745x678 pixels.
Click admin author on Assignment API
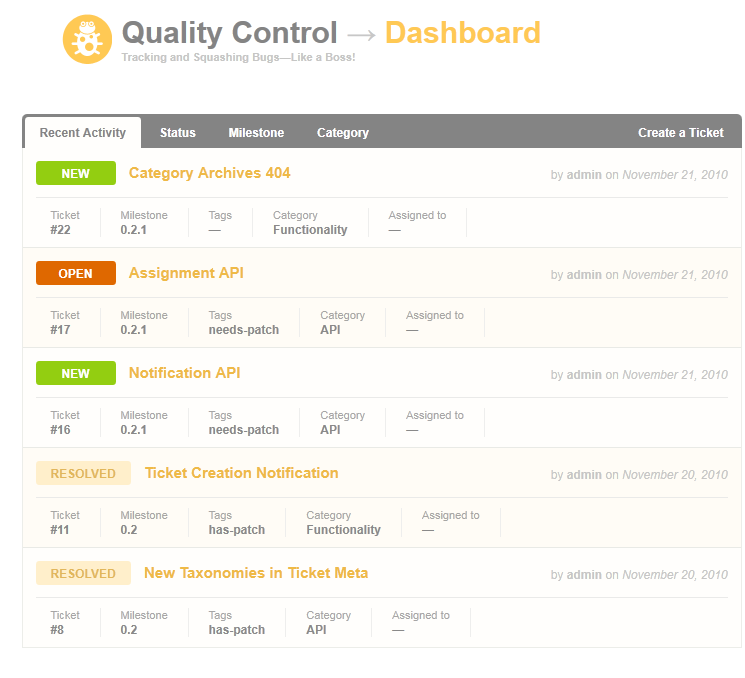coord(584,275)
